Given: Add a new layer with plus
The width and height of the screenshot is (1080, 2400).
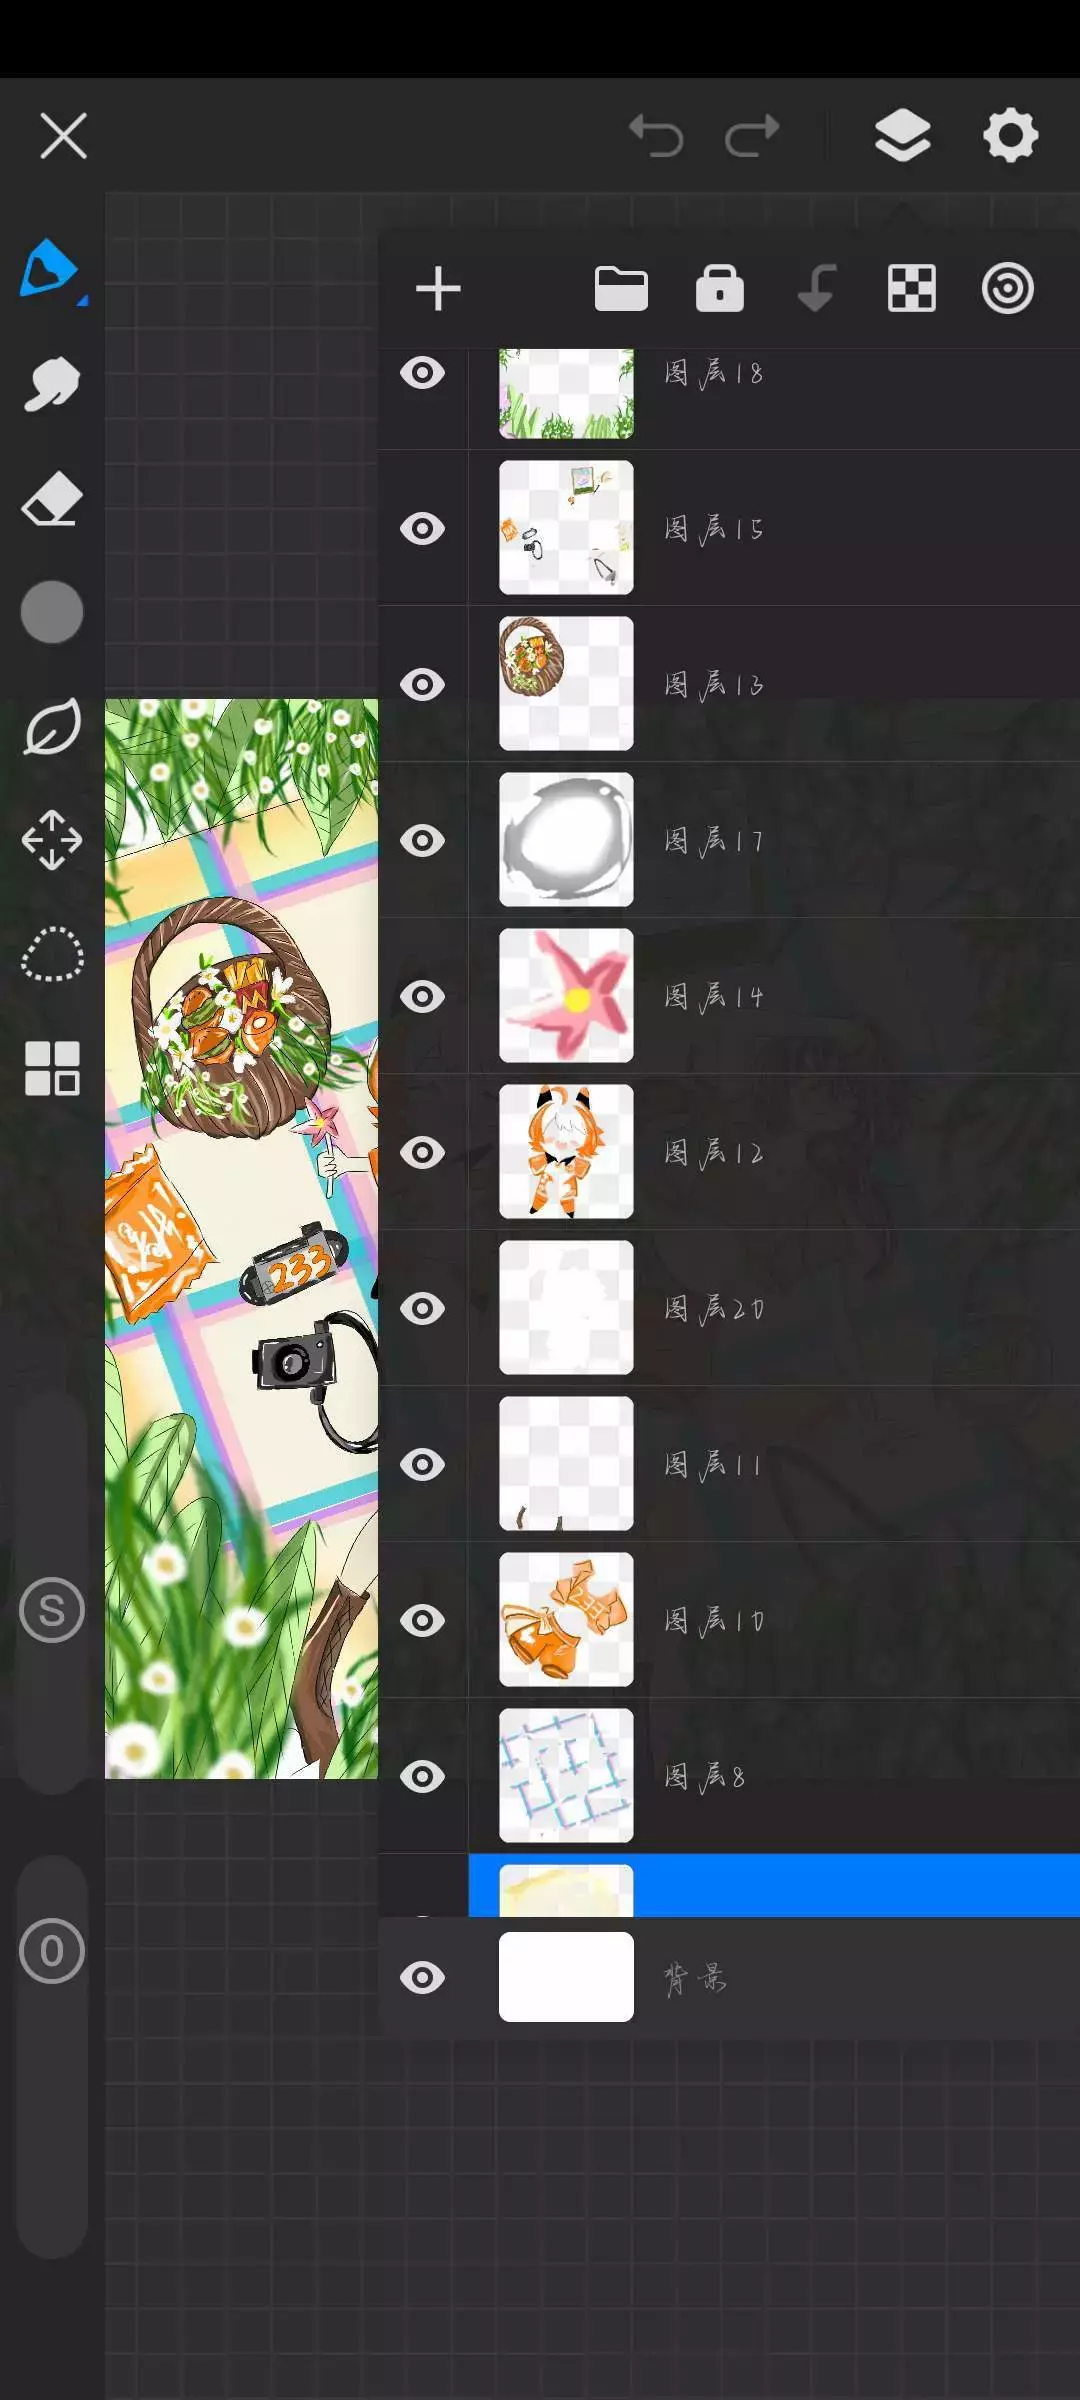Looking at the screenshot, I should coord(438,289).
